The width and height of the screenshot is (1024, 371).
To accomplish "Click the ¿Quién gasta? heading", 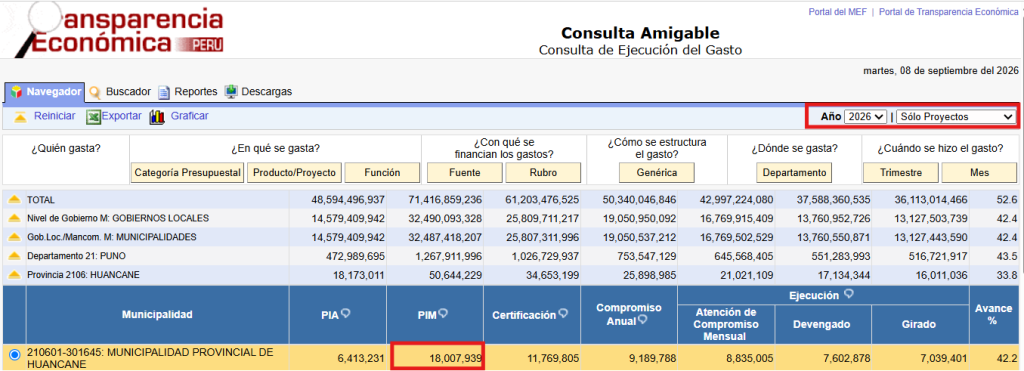I will (66, 148).
